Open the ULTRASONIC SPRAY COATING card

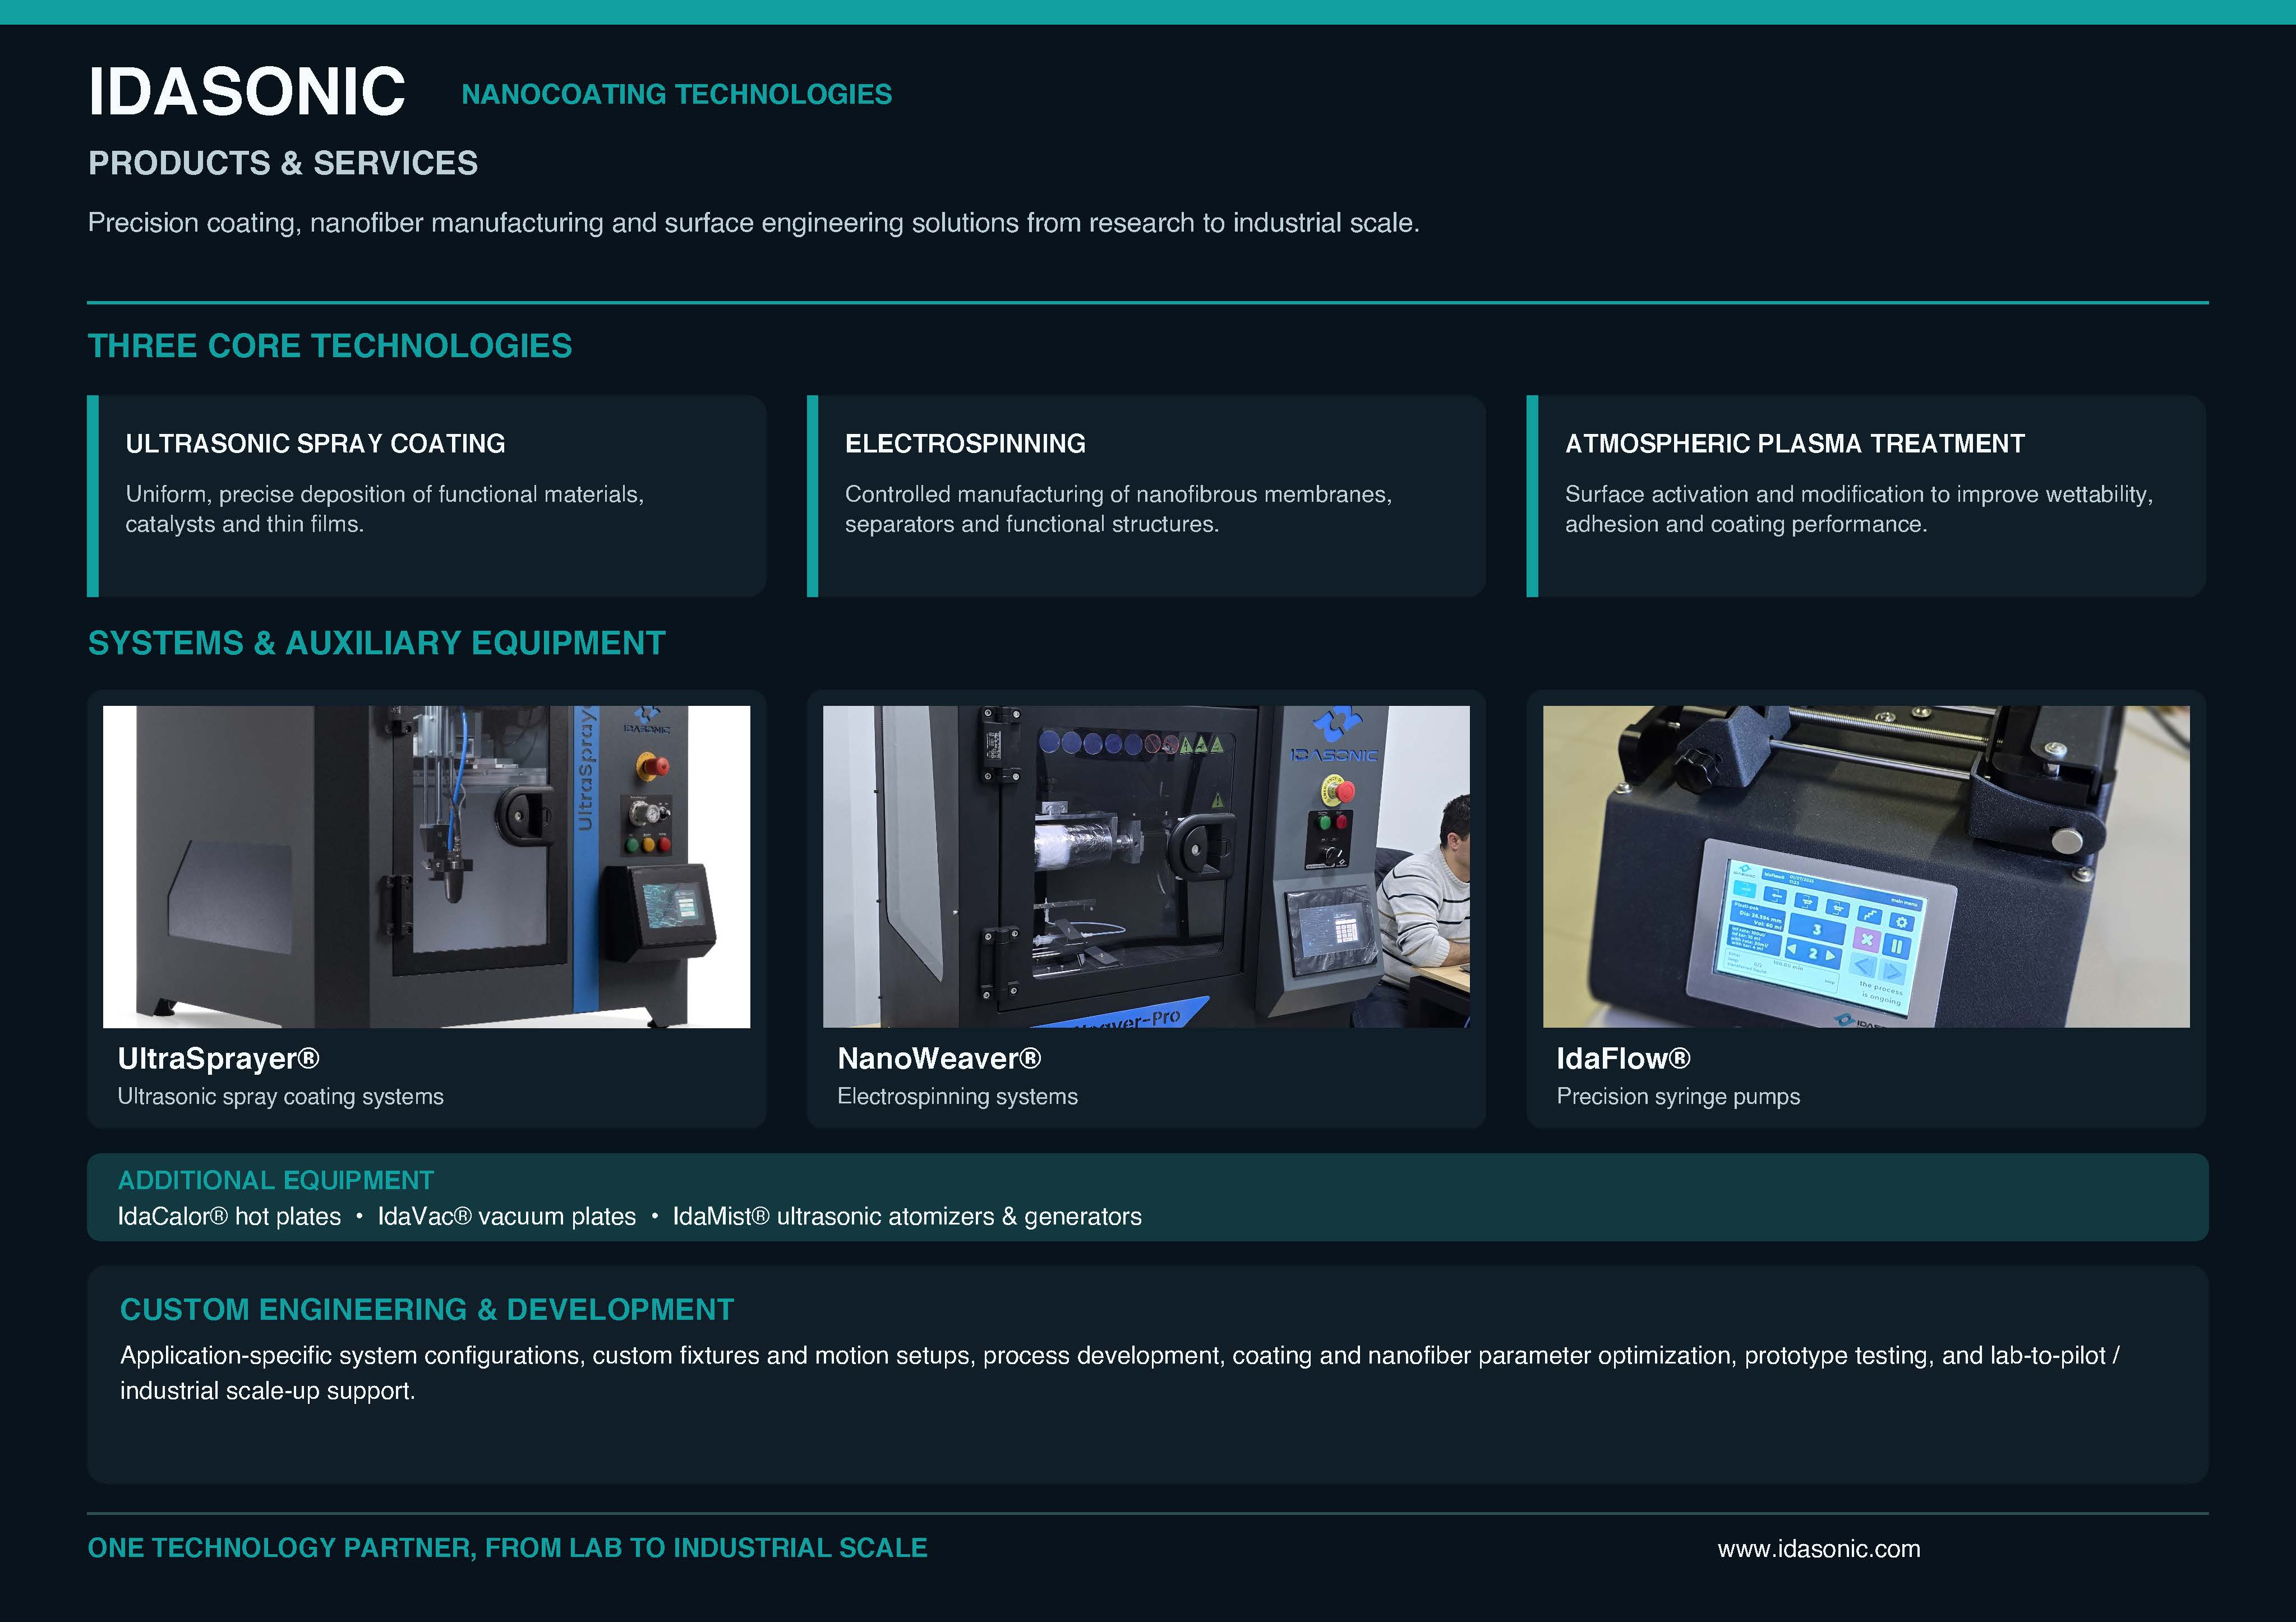point(427,496)
